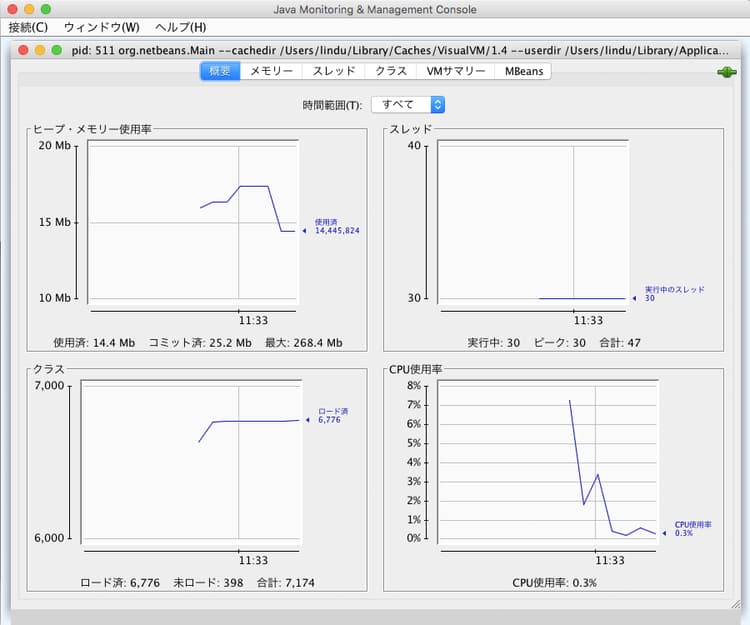Image resolution: width=750 pixels, height=625 pixels.
Task: Click the loaded classes chart
Action: point(191,462)
